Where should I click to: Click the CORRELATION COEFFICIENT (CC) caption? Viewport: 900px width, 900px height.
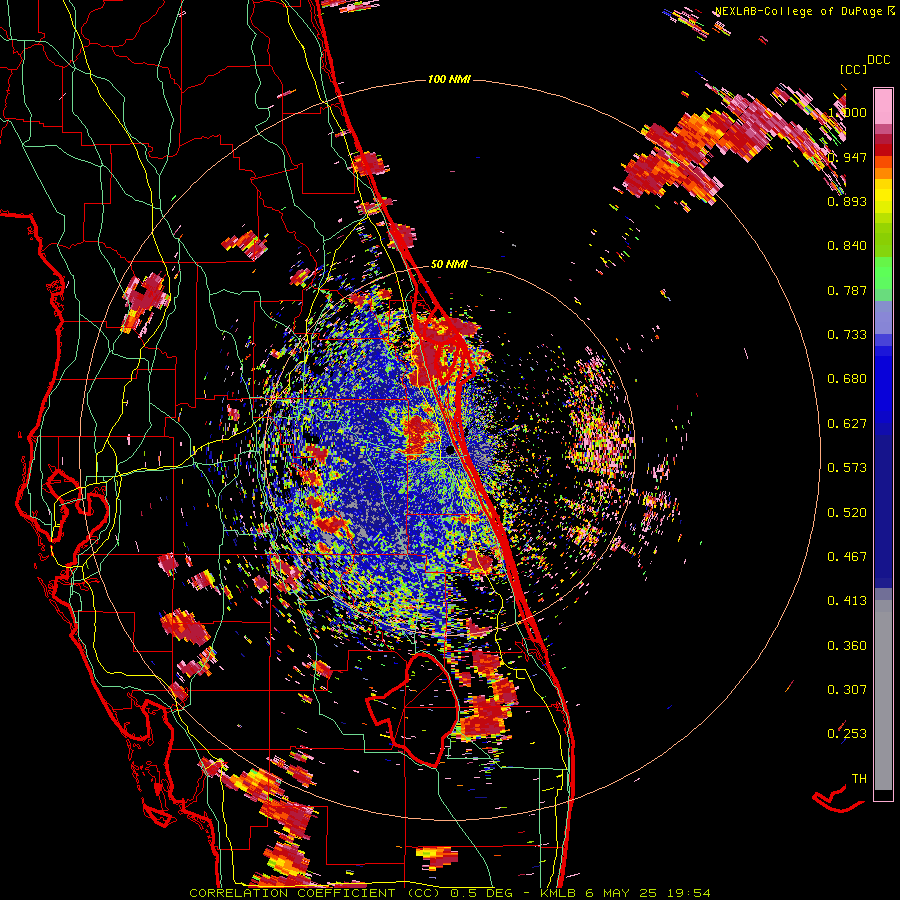(x=315, y=893)
